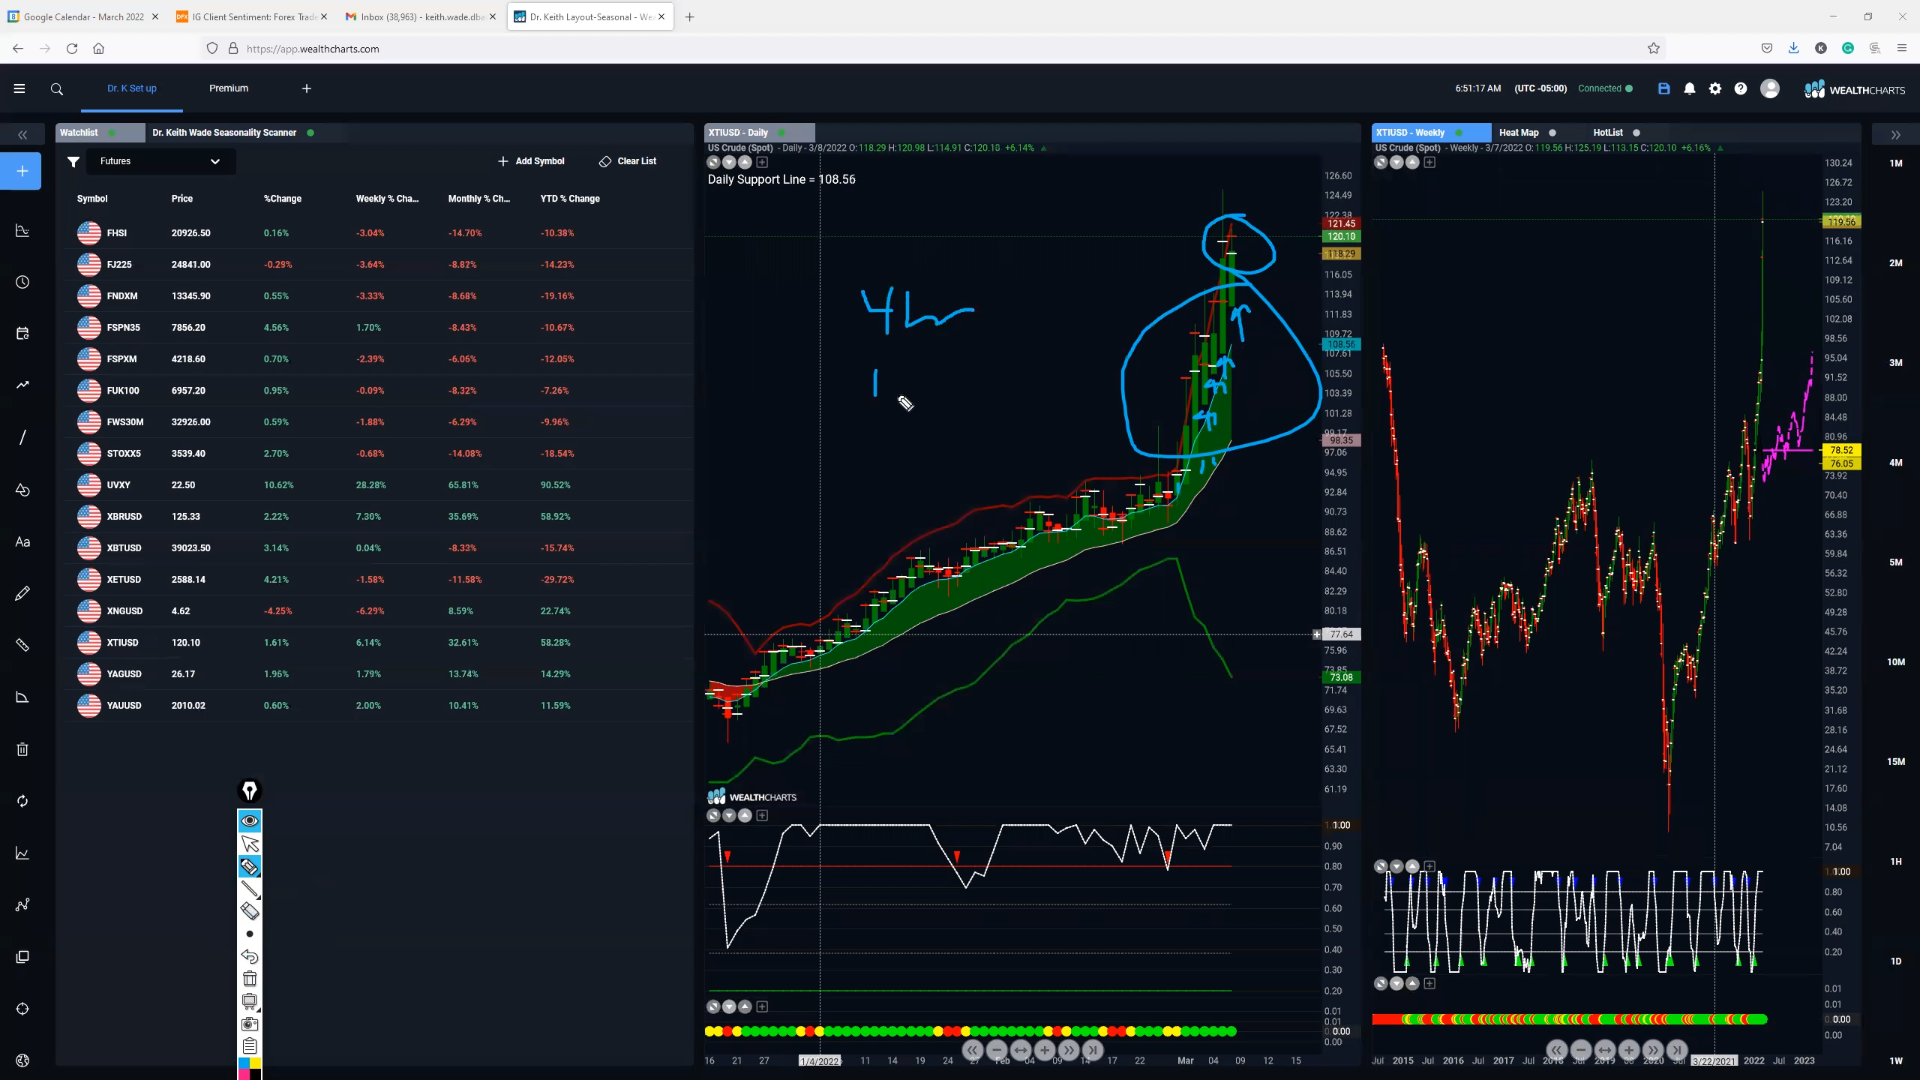Open the HotList tab
The image size is (1920, 1080).
pyautogui.click(x=1608, y=133)
